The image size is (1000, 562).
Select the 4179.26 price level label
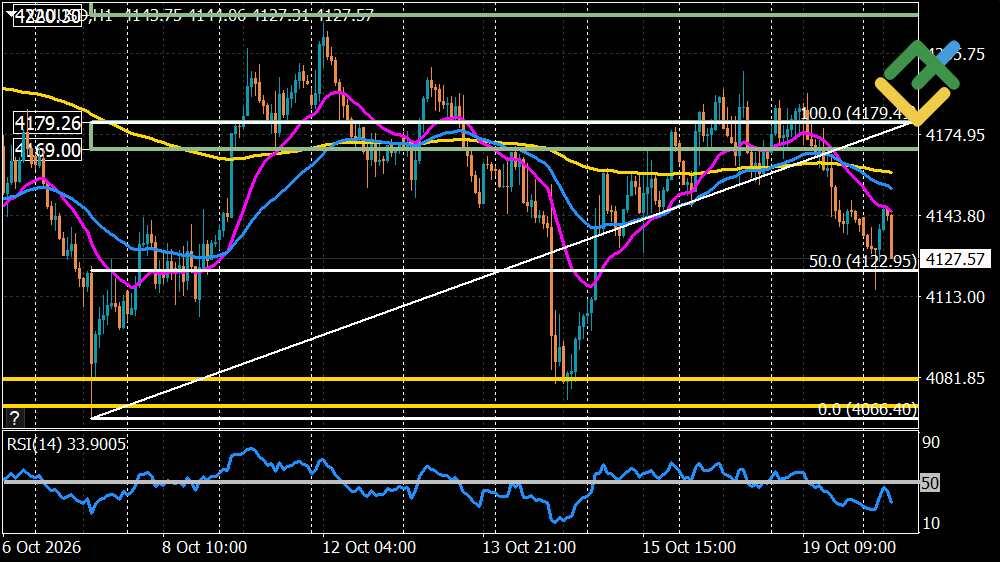(48, 122)
